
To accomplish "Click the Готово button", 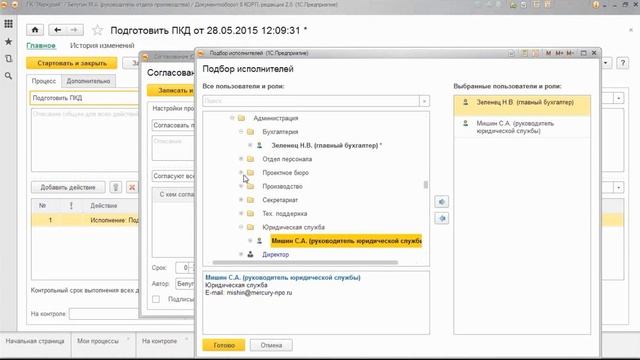I will 224,345.
